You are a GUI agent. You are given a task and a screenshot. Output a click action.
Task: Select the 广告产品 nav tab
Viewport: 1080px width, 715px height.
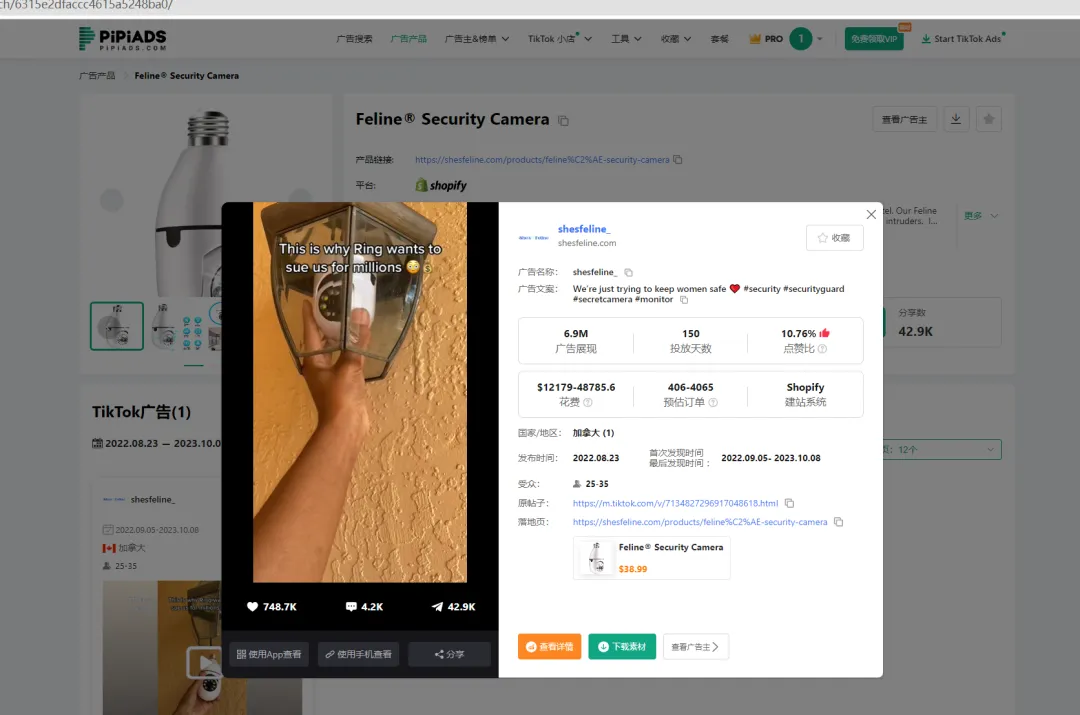click(408, 39)
